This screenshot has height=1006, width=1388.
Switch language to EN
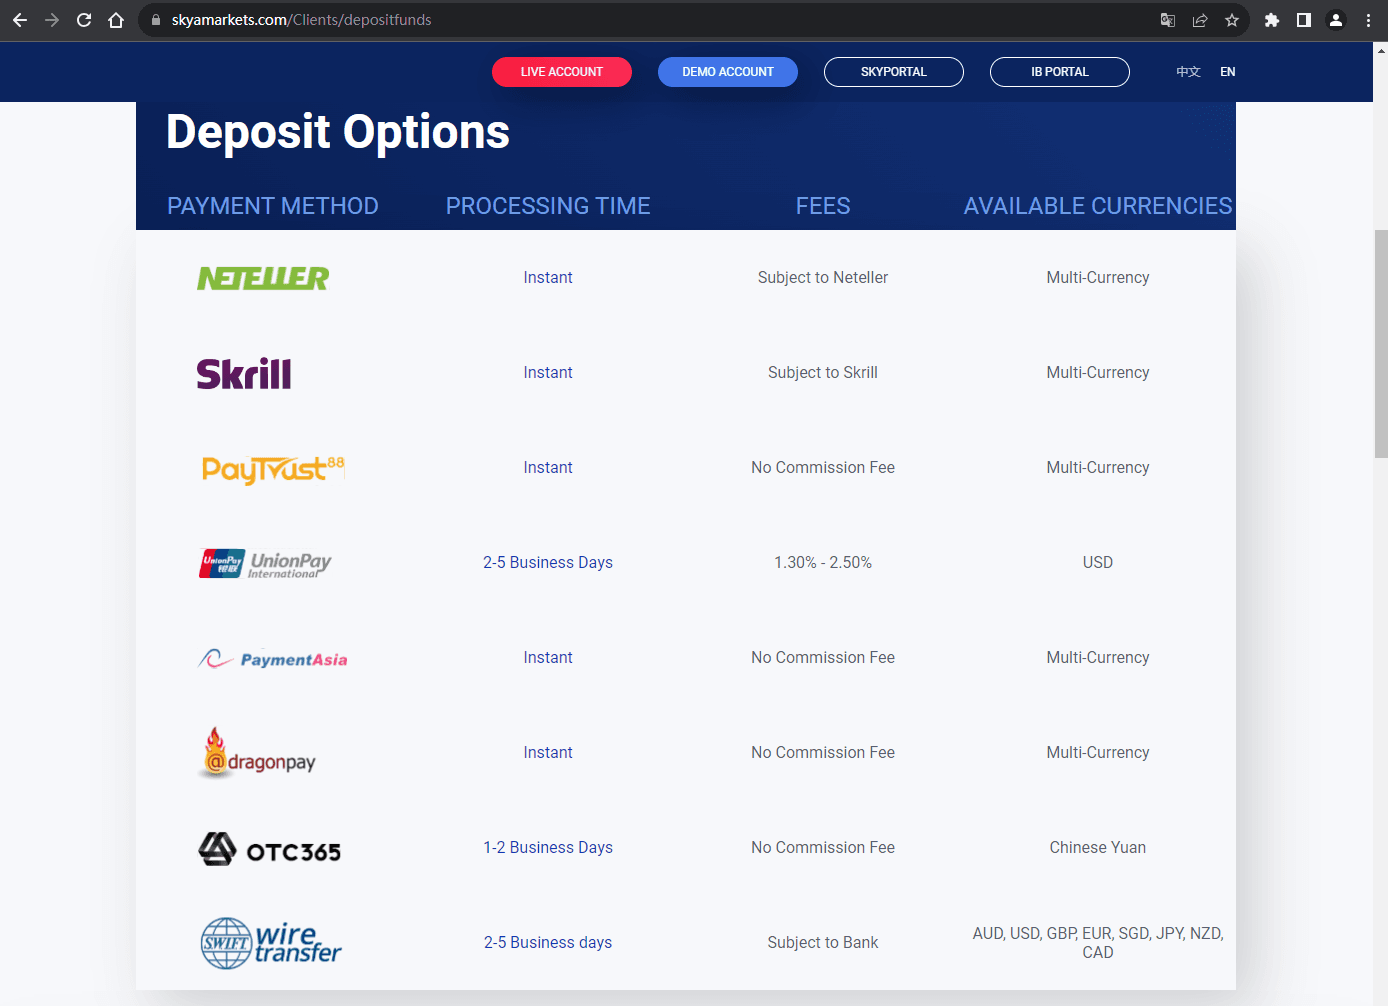[1228, 72]
